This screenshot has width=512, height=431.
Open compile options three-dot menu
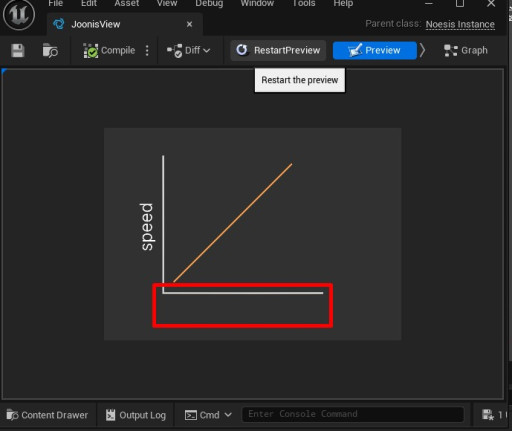point(147,51)
